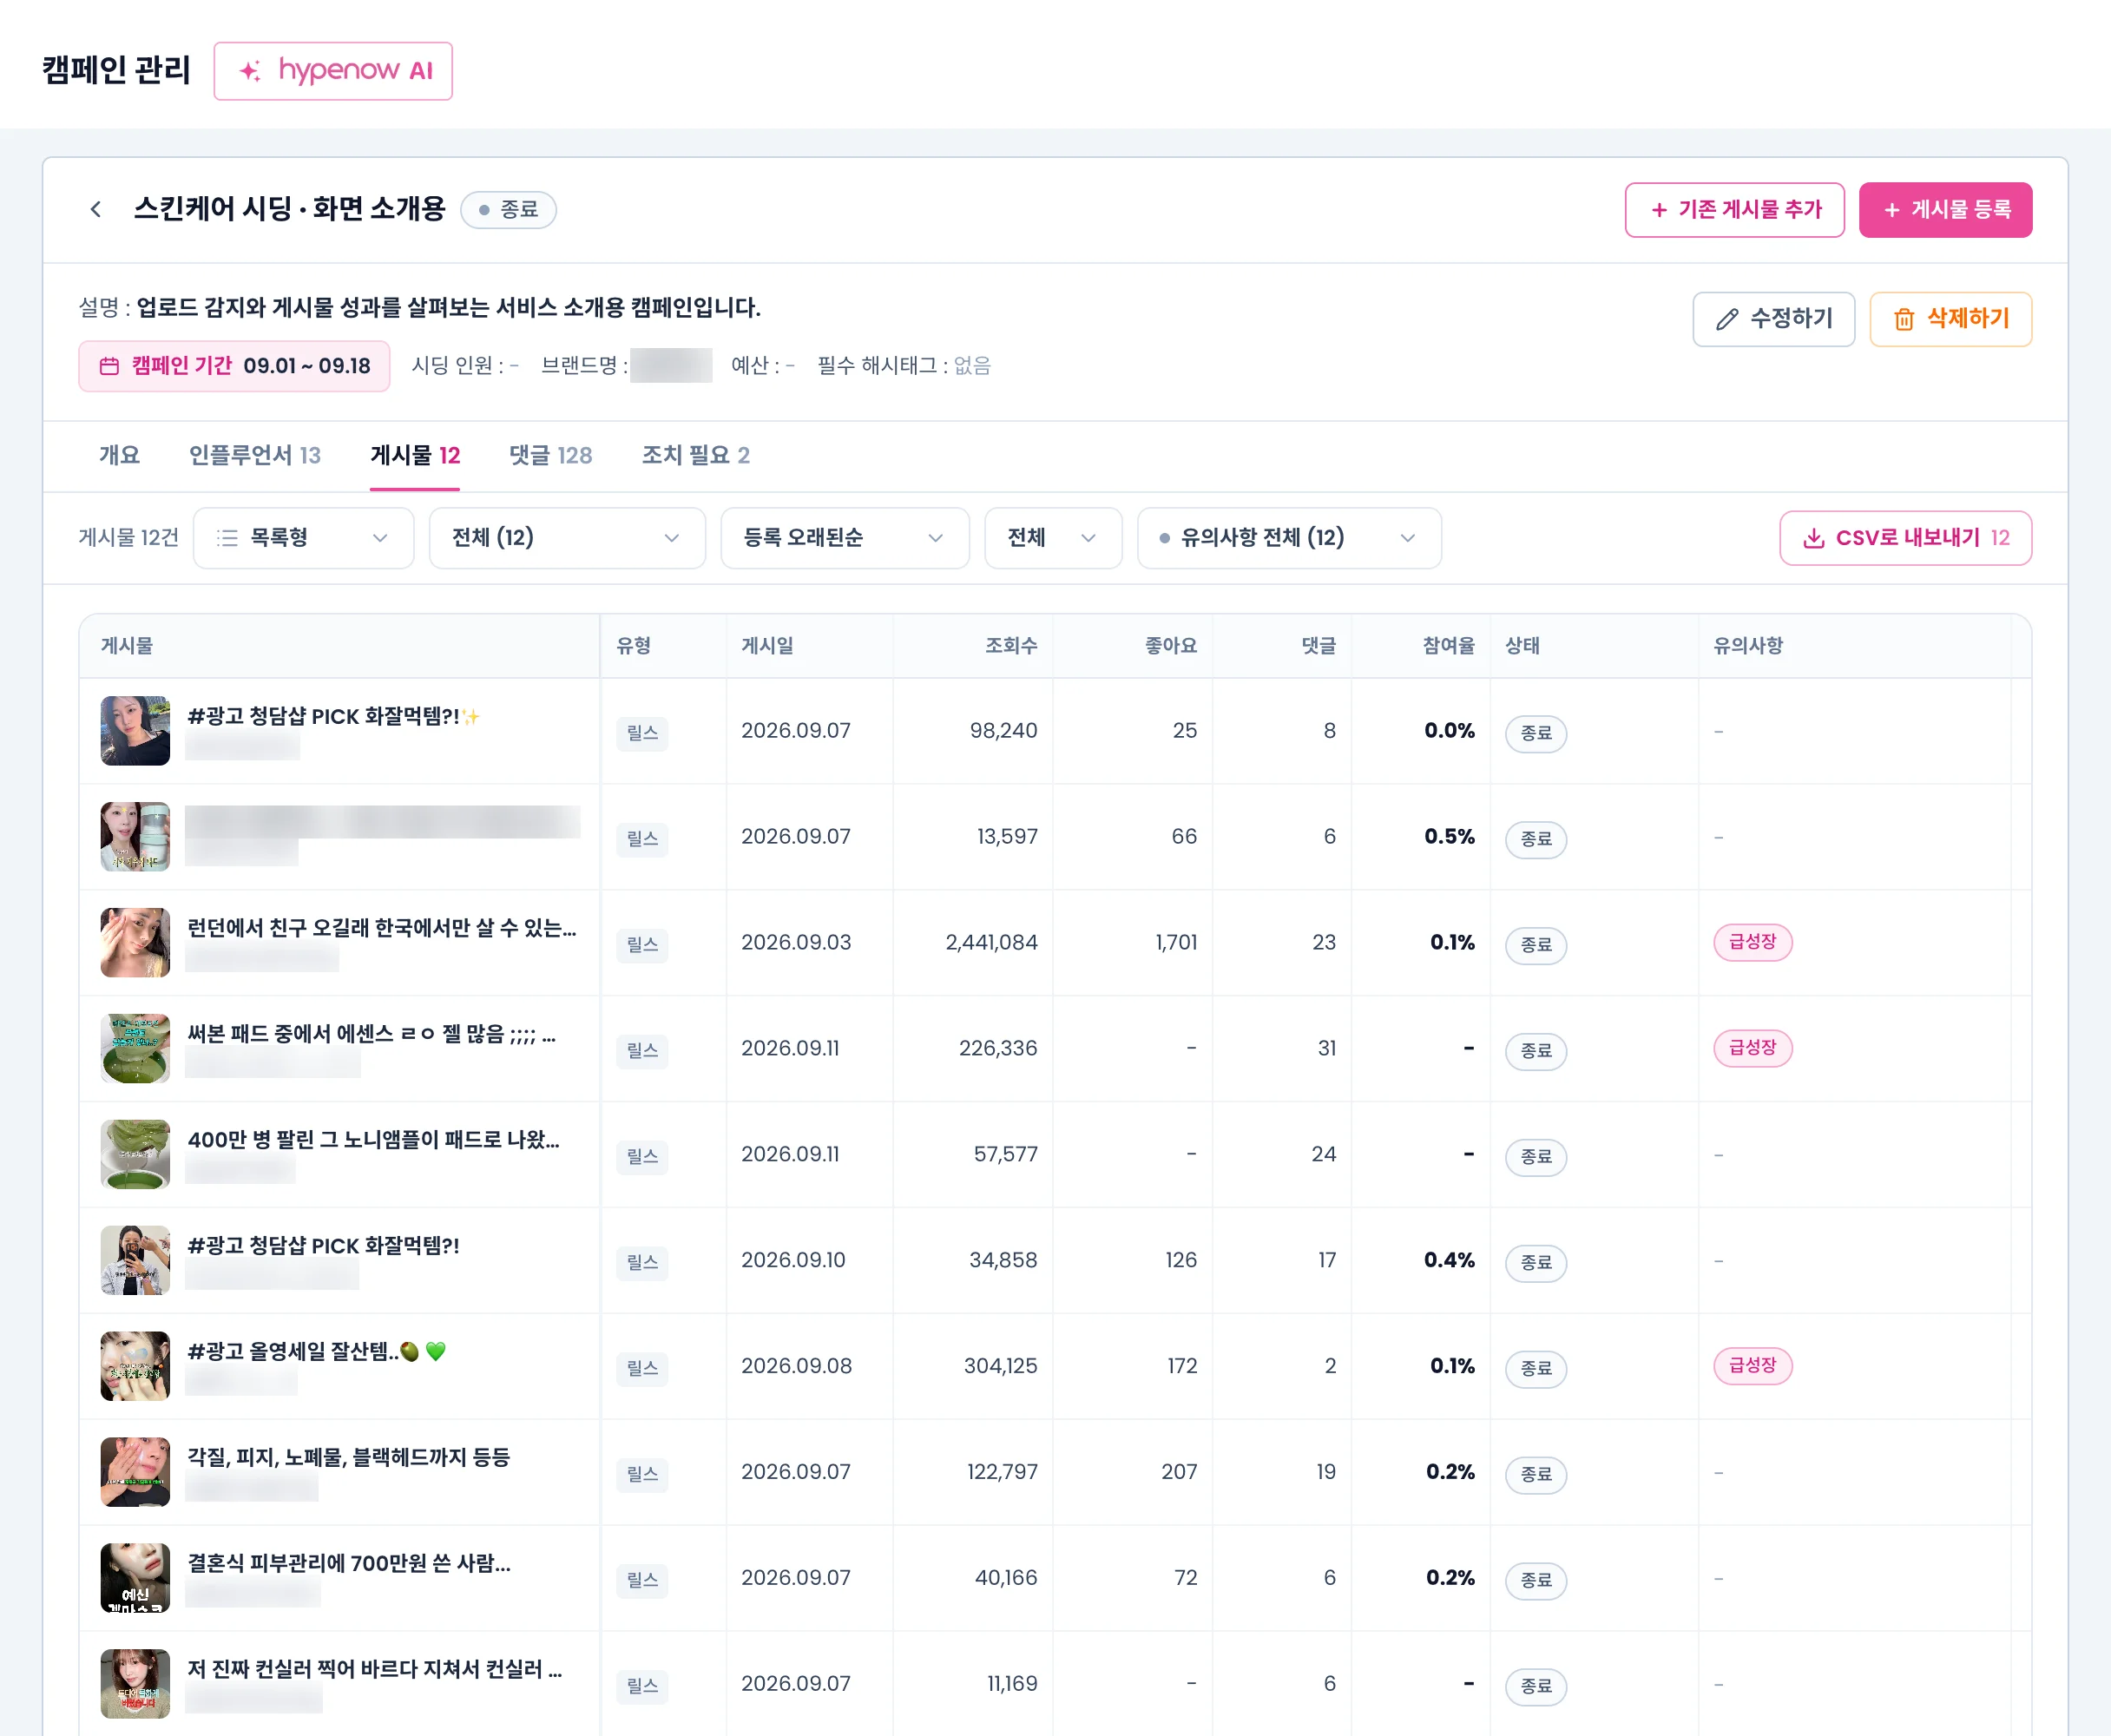Open the narrow 전체 dropdown
Viewport: 2111px width, 1736px height.
[1052, 538]
